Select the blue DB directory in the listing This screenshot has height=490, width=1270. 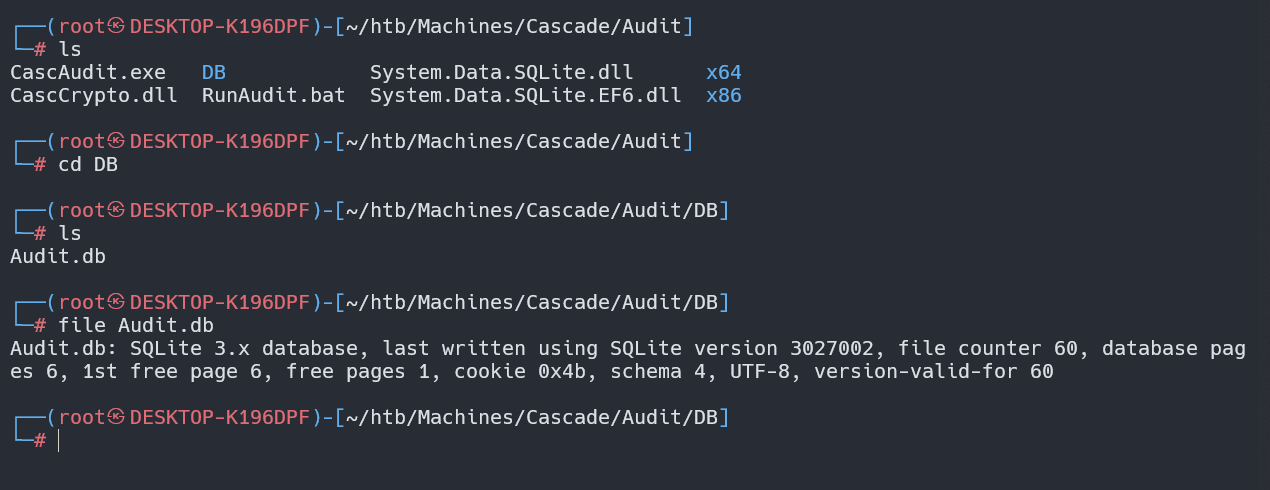click(213, 72)
